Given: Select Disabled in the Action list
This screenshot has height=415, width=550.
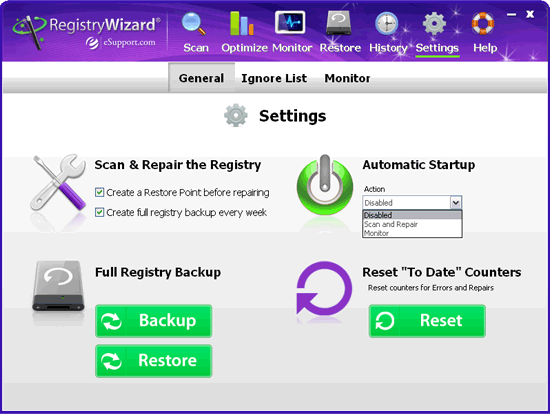Looking at the screenshot, I should point(412,215).
